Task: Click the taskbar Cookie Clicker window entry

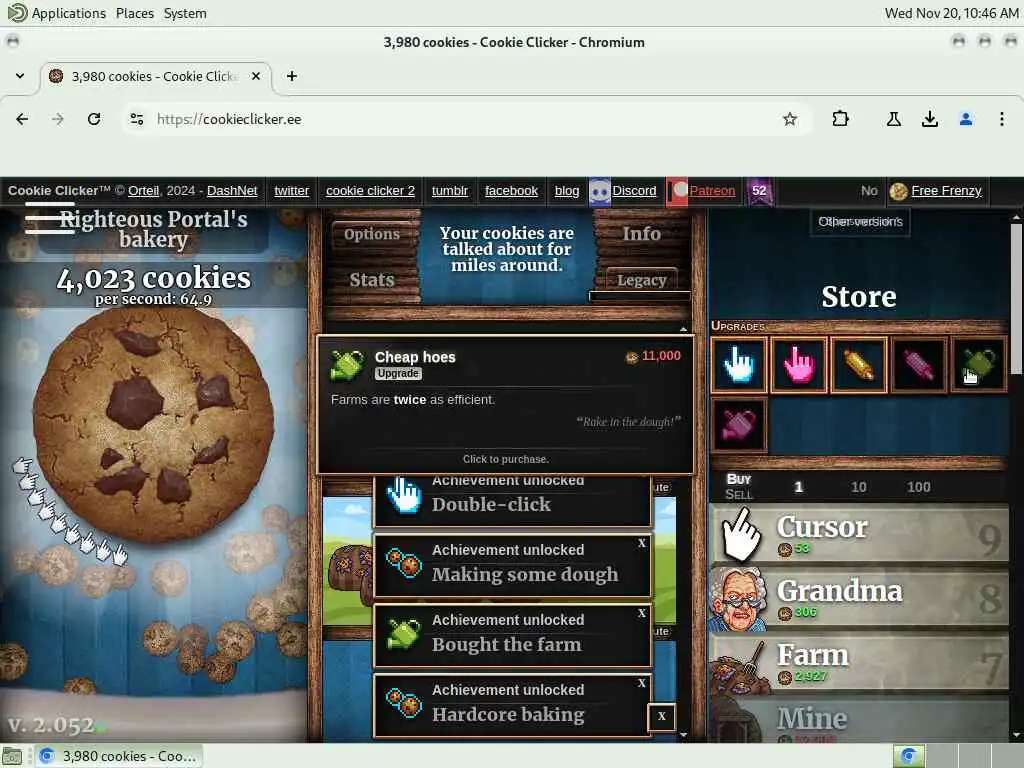Action: pos(118,756)
